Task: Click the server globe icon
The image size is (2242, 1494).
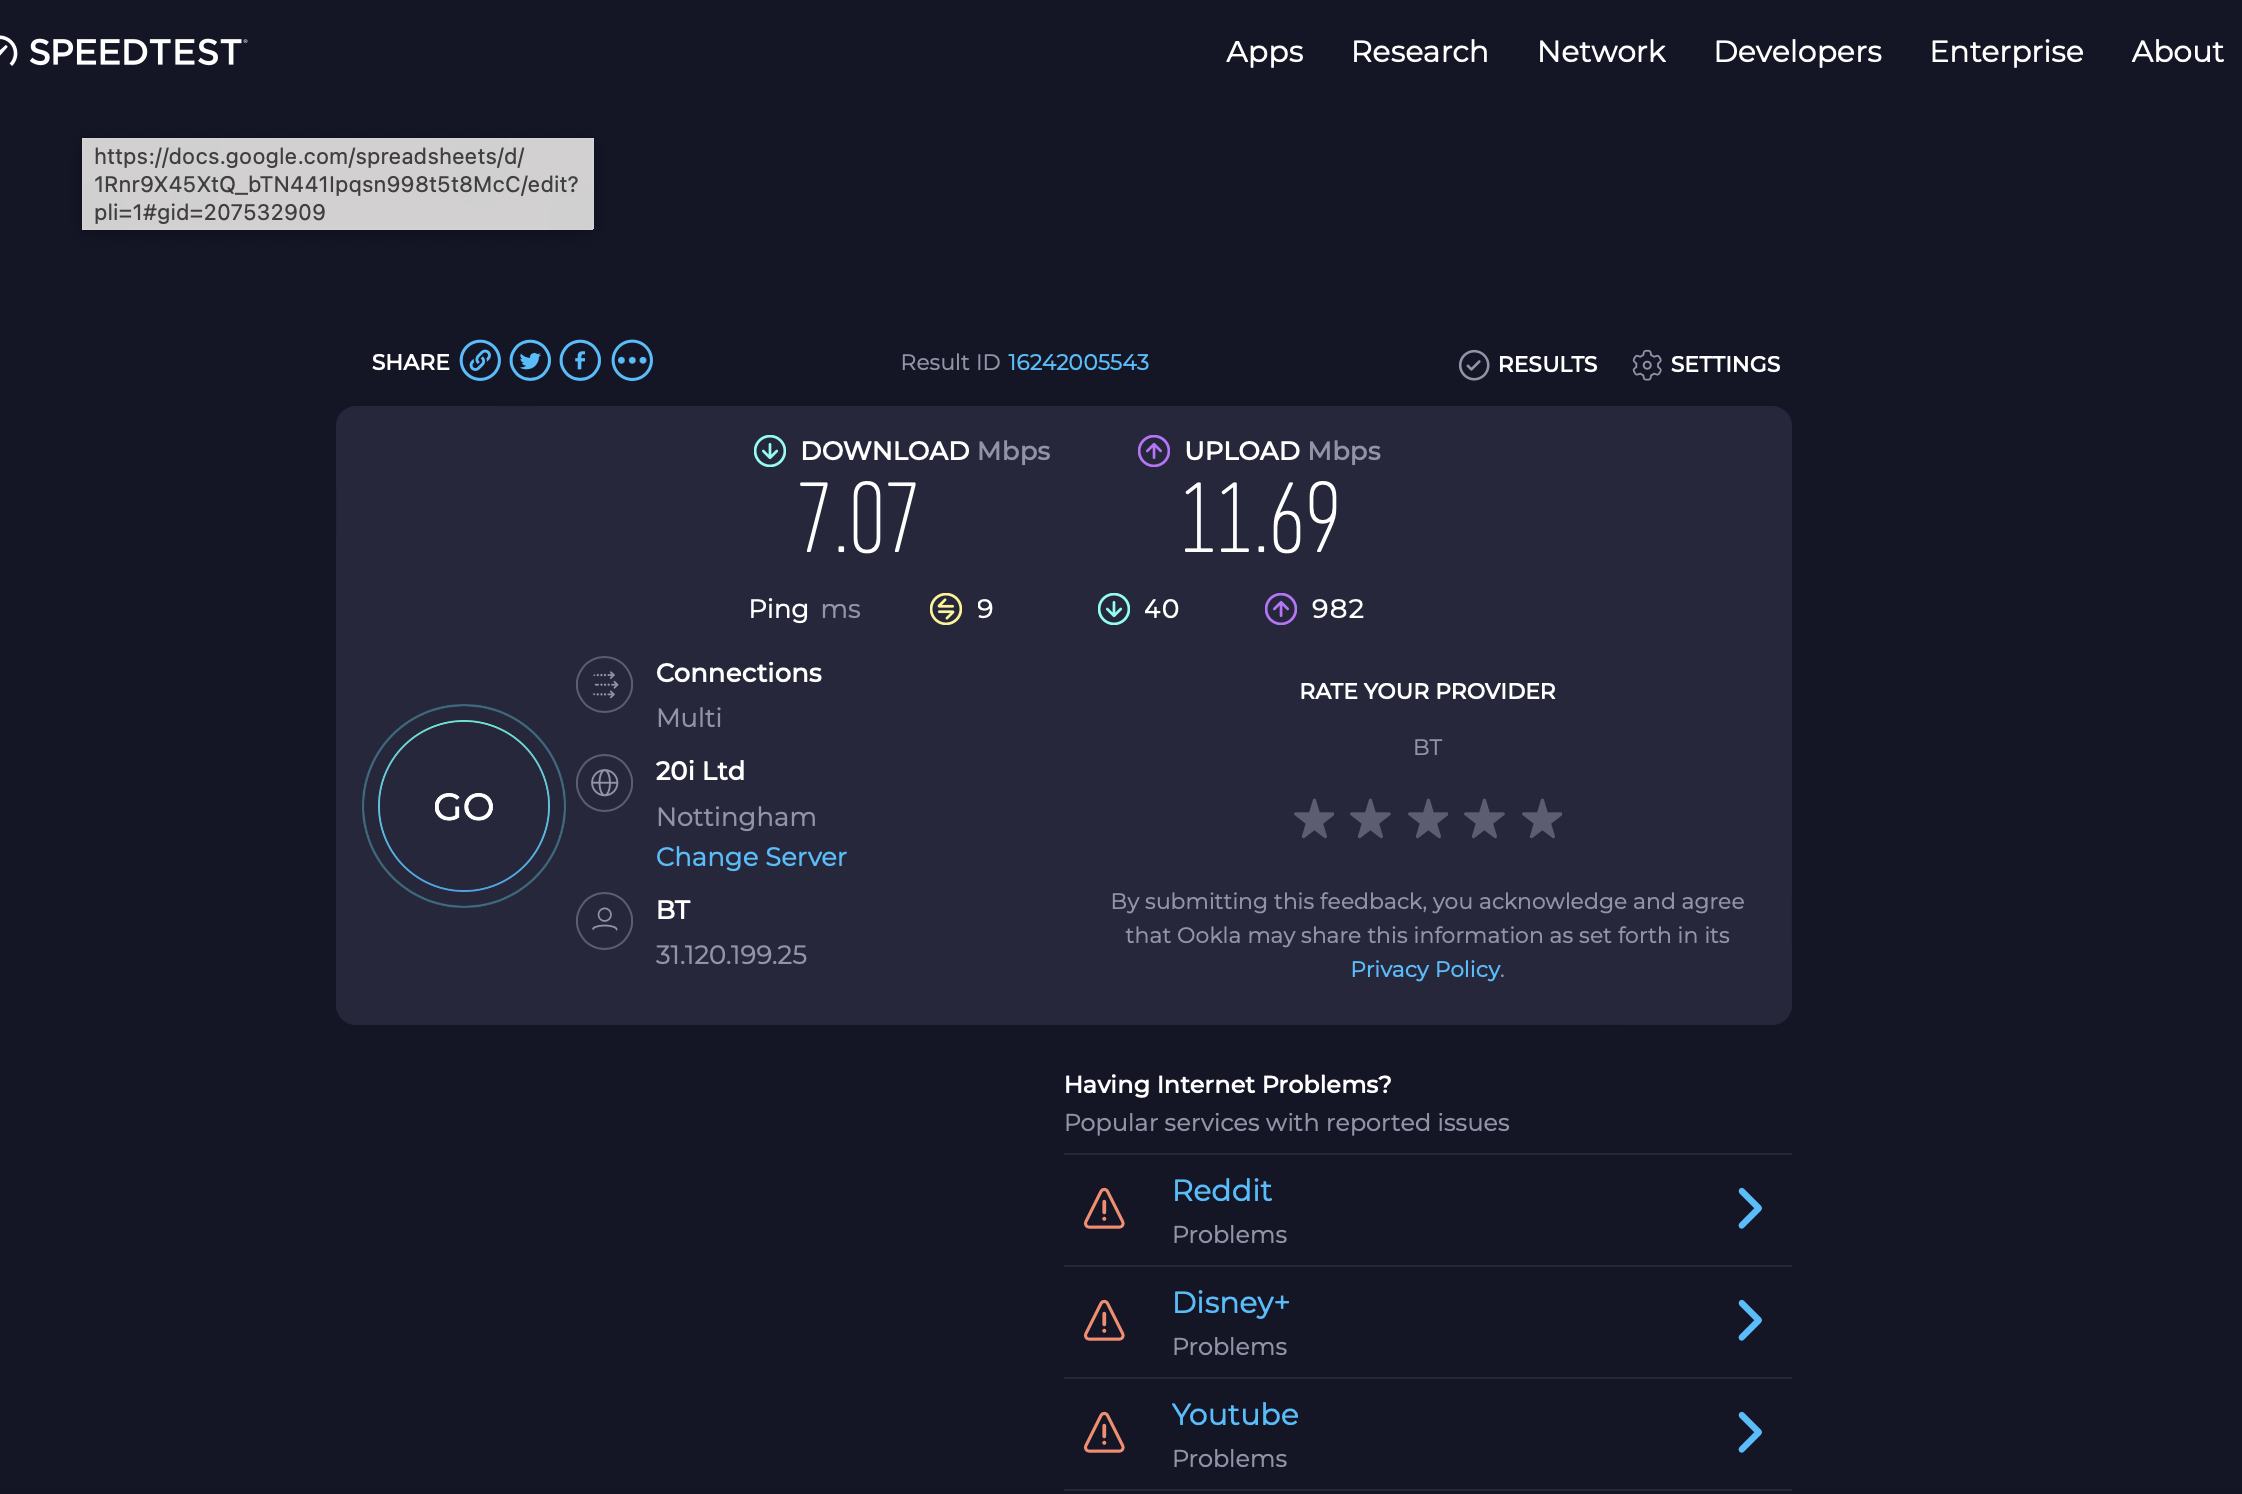Action: pyautogui.click(x=604, y=783)
